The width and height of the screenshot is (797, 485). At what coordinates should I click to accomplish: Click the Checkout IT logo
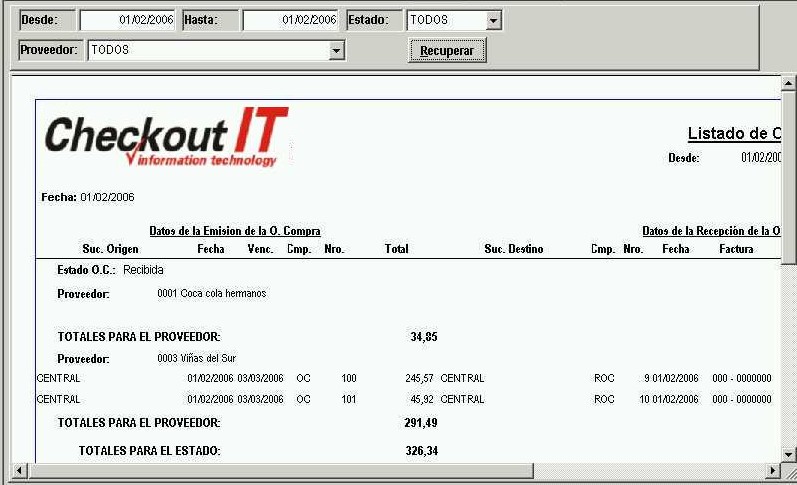166,137
